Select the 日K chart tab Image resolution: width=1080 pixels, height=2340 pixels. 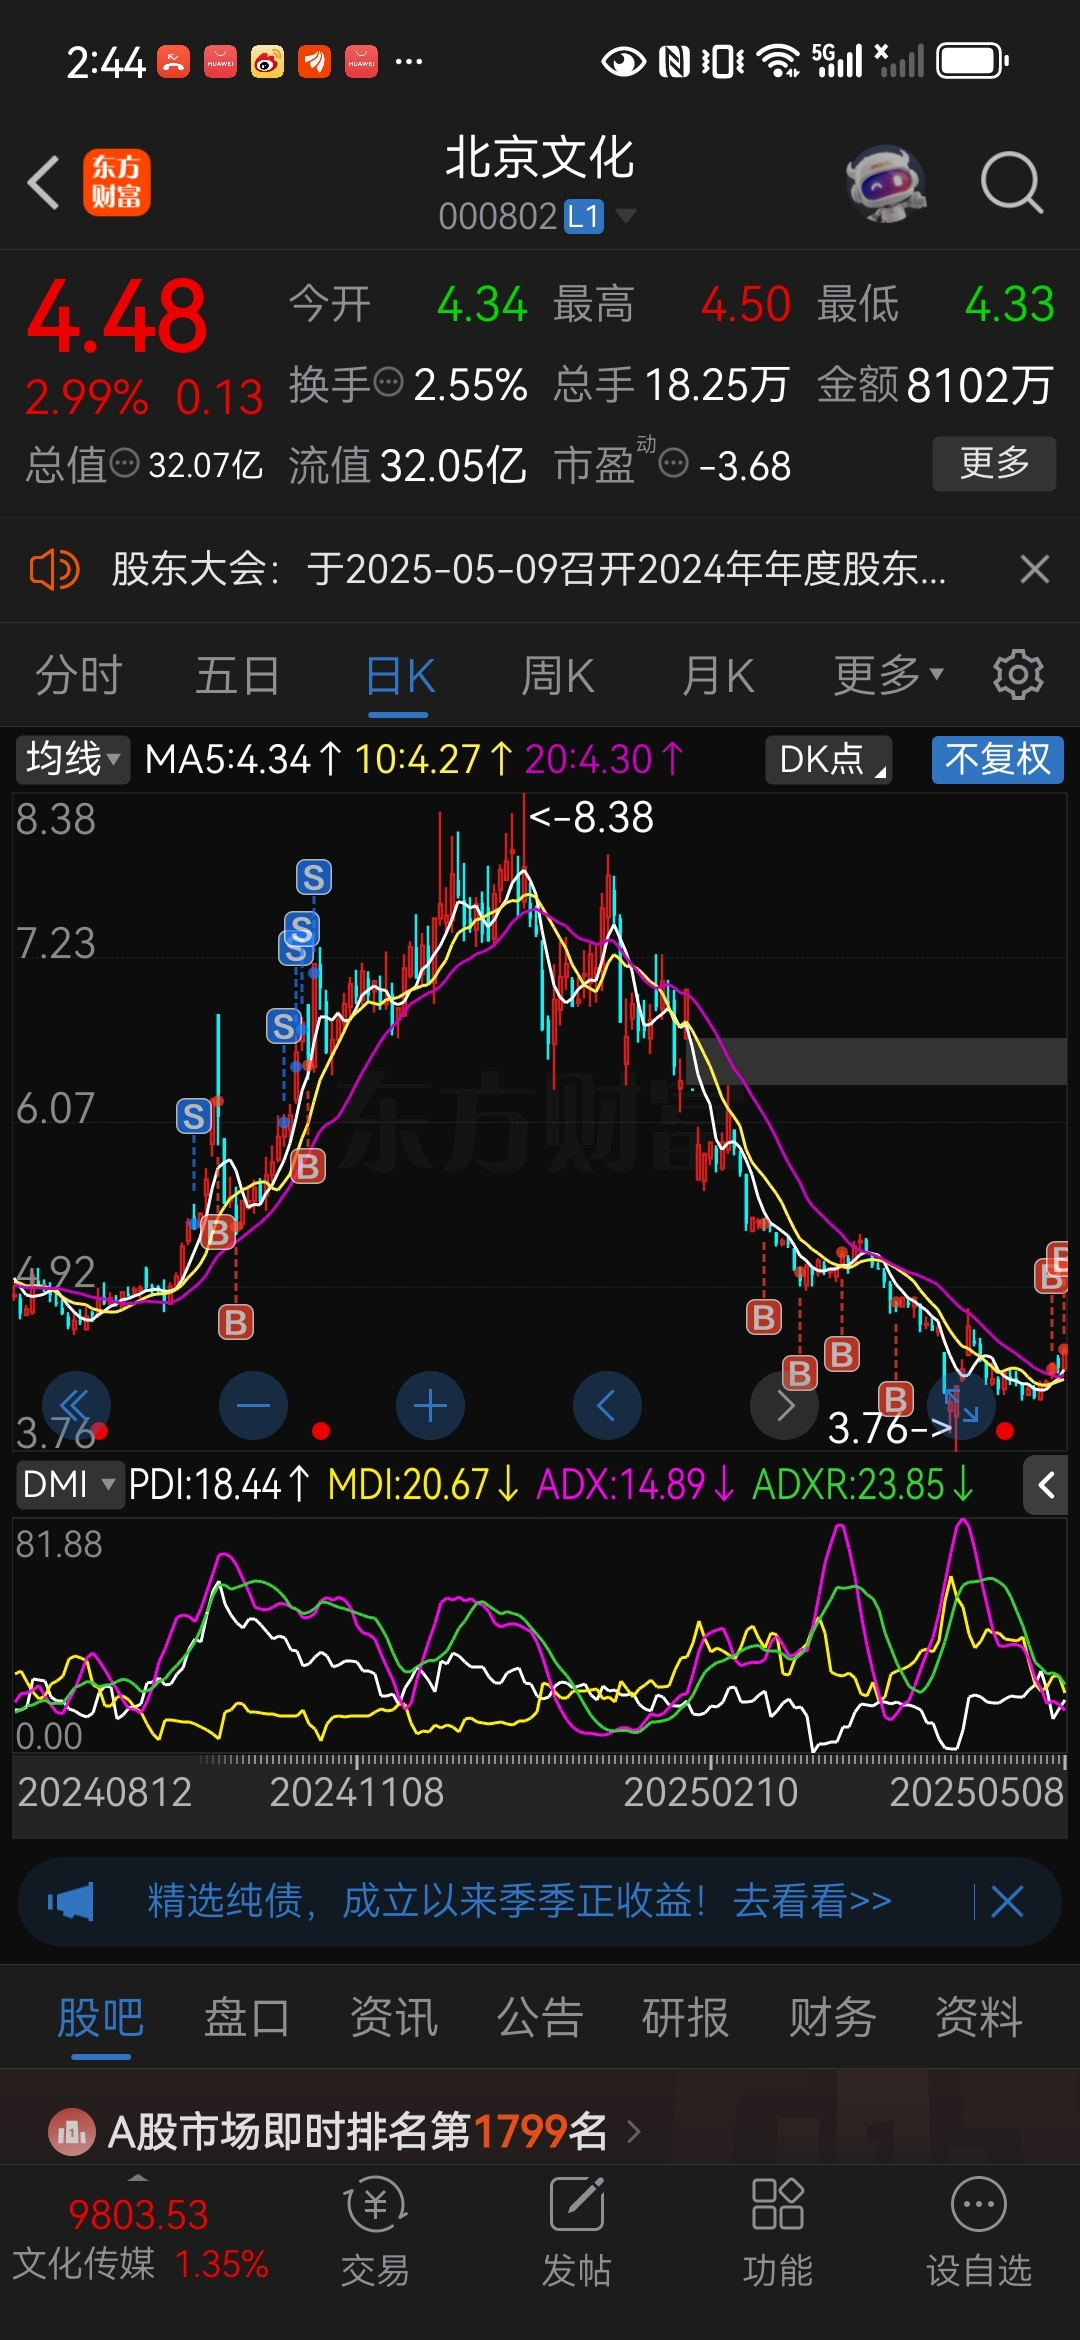pyautogui.click(x=399, y=677)
